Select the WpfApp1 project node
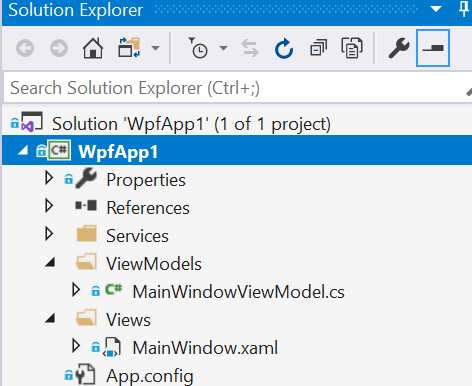The image size is (472, 386). [x=118, y=152]
